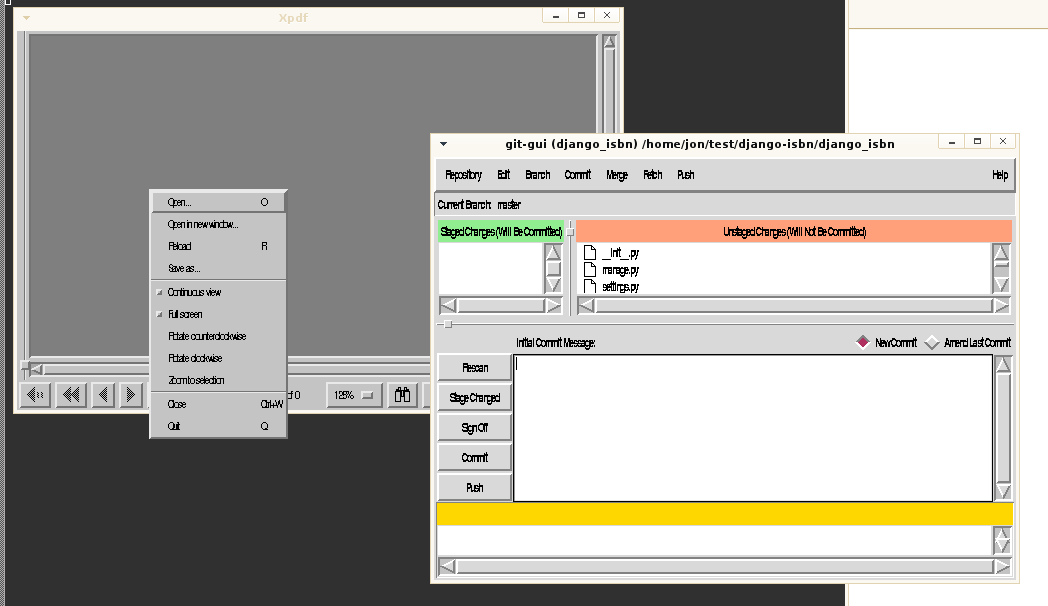The image size is (1048, 606).
Task: Click the binoculars find icon in Xpdf
Action: tap(403, 396)
